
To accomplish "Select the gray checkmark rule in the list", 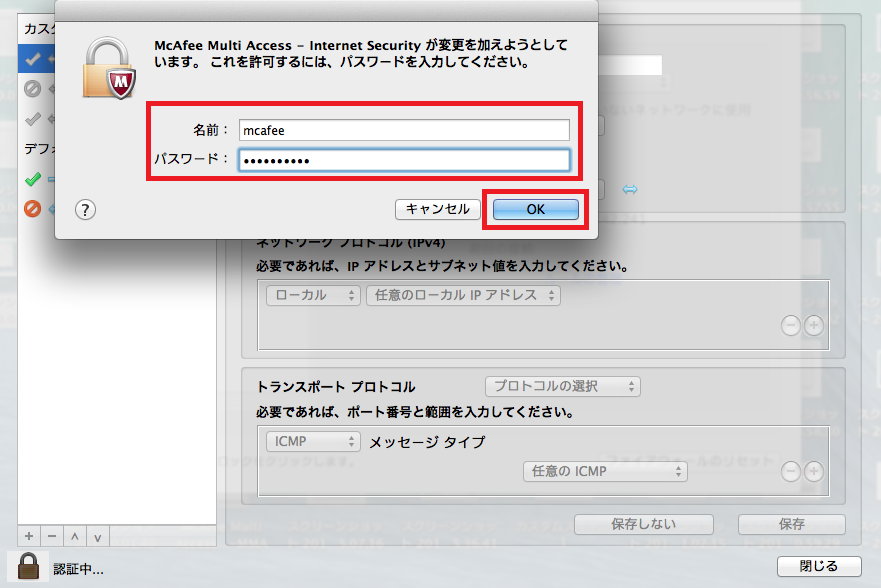I will pyautogui.click(x=33, y=119).
